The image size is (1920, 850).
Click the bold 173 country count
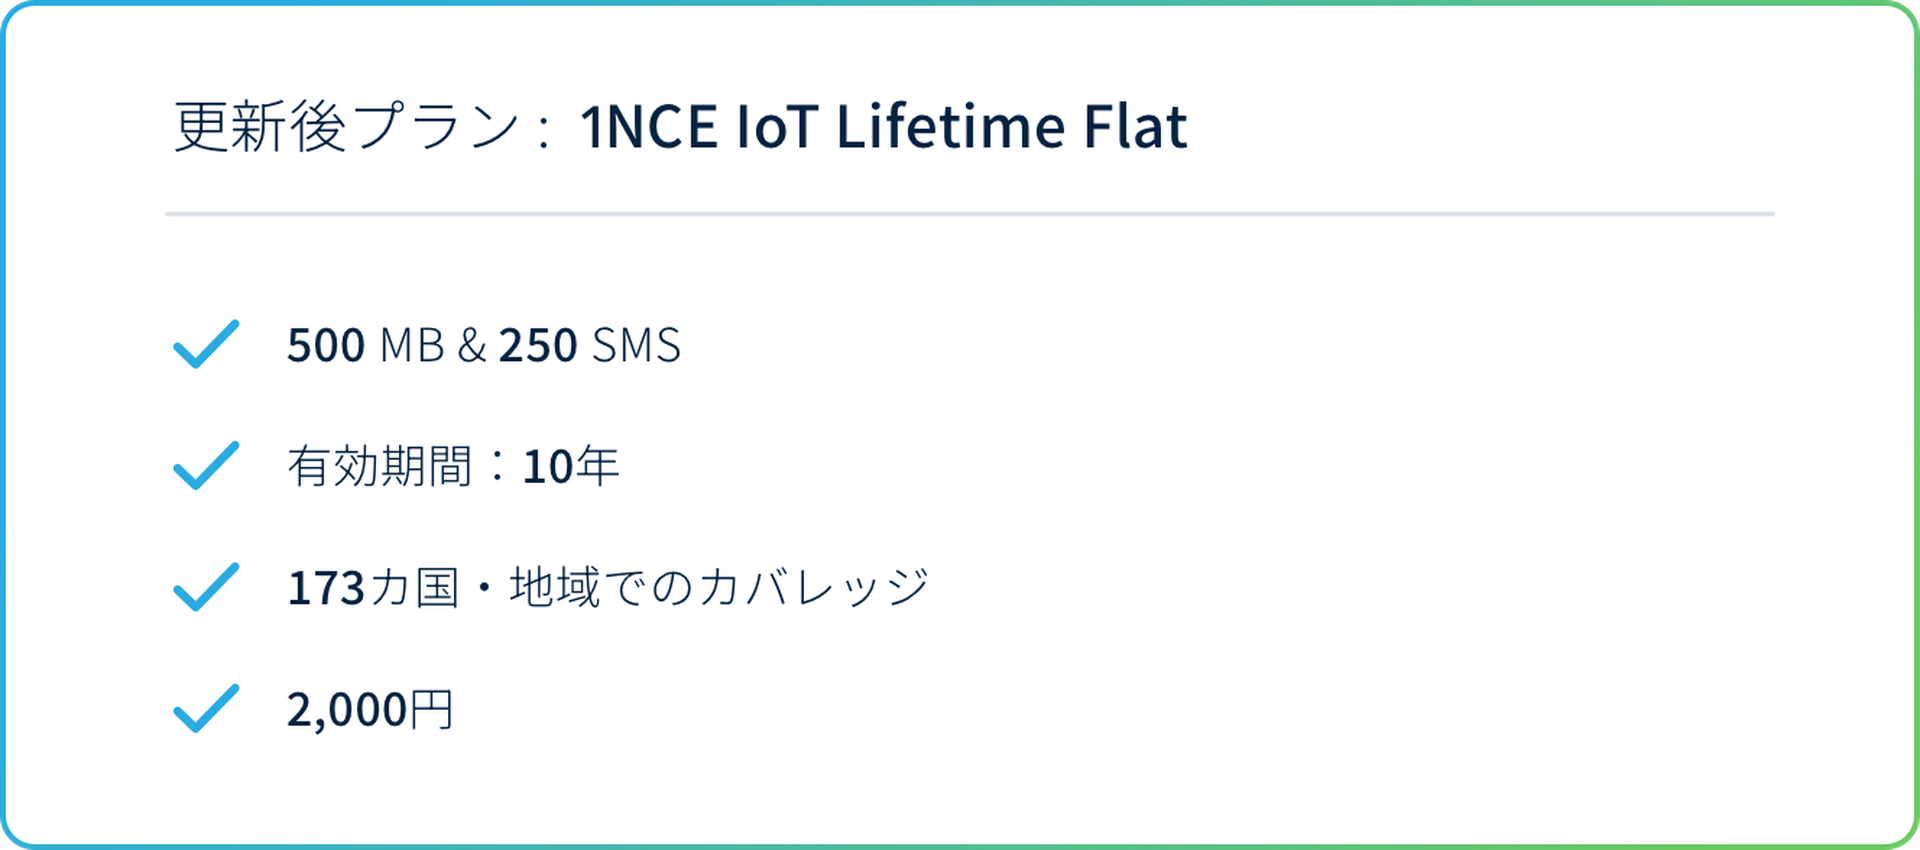click(x=326, y=588)
